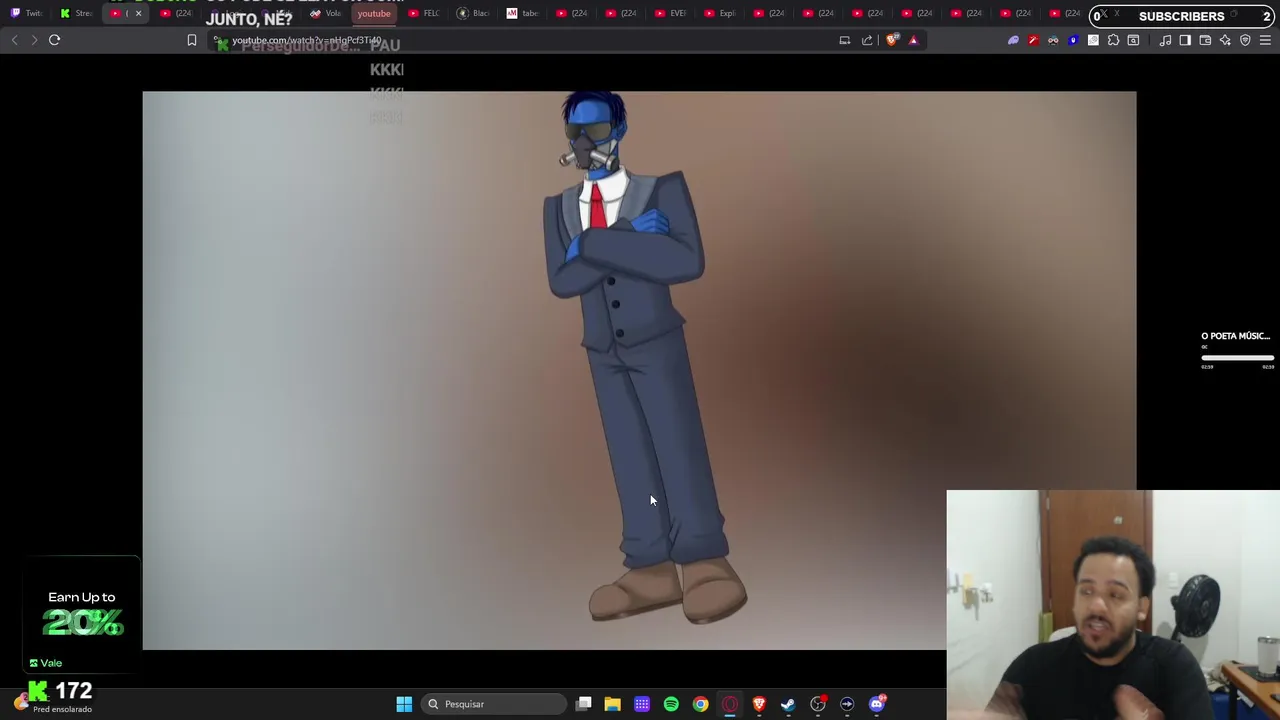Switch to the Twitch tab
The width and height of the screenshot is (1280, 720).
(x=27, y=13)
